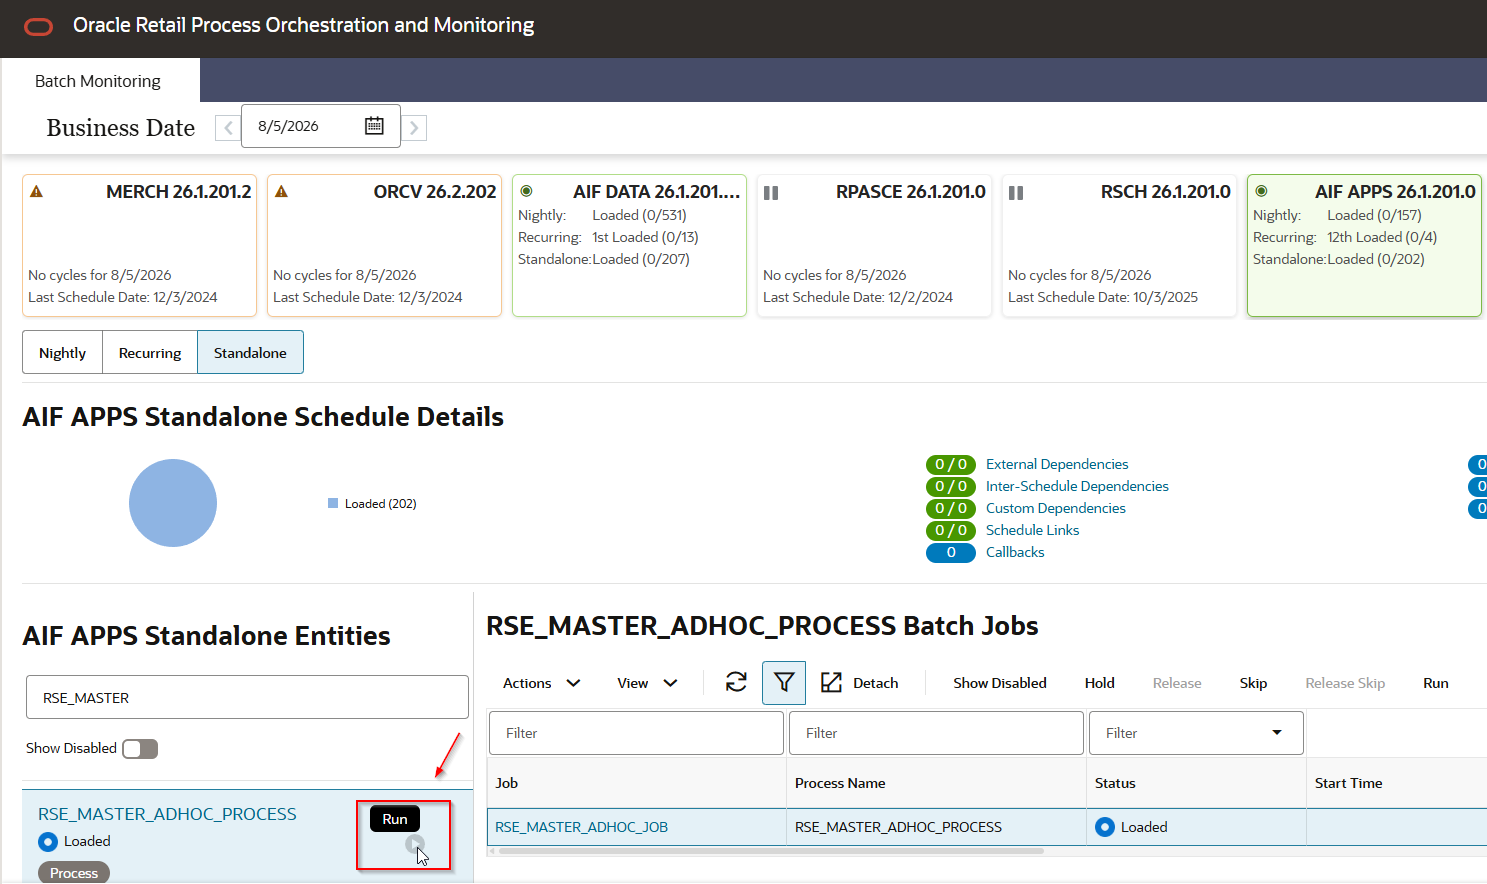1487x884 pixels.
Task: Click the Hold button
Action: click(1100, 683)
